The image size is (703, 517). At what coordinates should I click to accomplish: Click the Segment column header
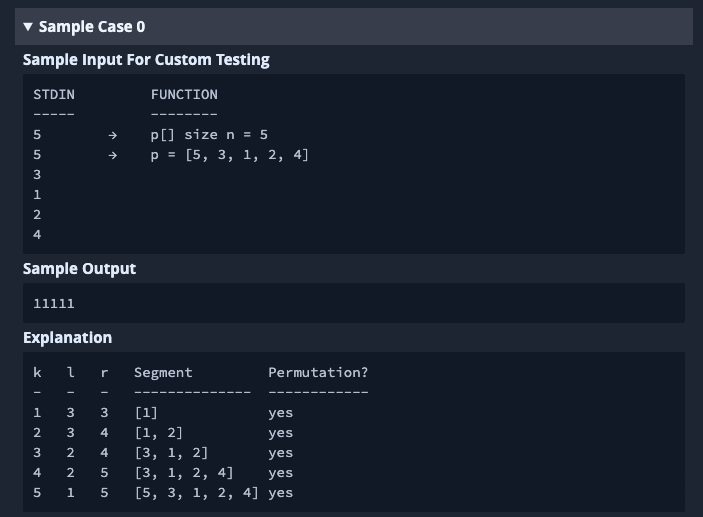coord(163,373)
